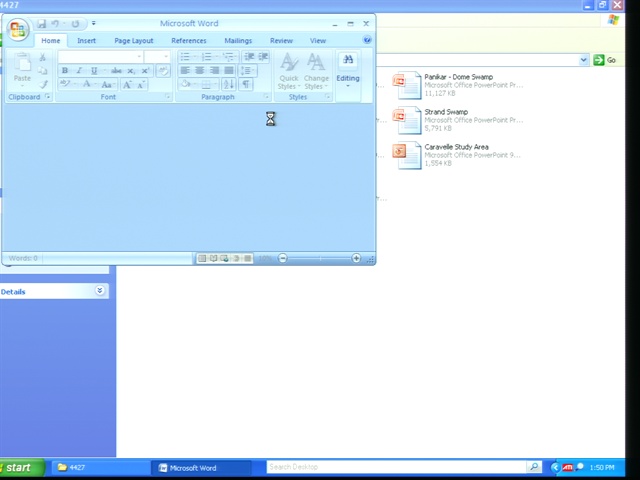The width and height of the screenshot is (640, 480).
Task: Click the Redo icon in Quick Access Toolbar
Action: click(x=75, y=24)
